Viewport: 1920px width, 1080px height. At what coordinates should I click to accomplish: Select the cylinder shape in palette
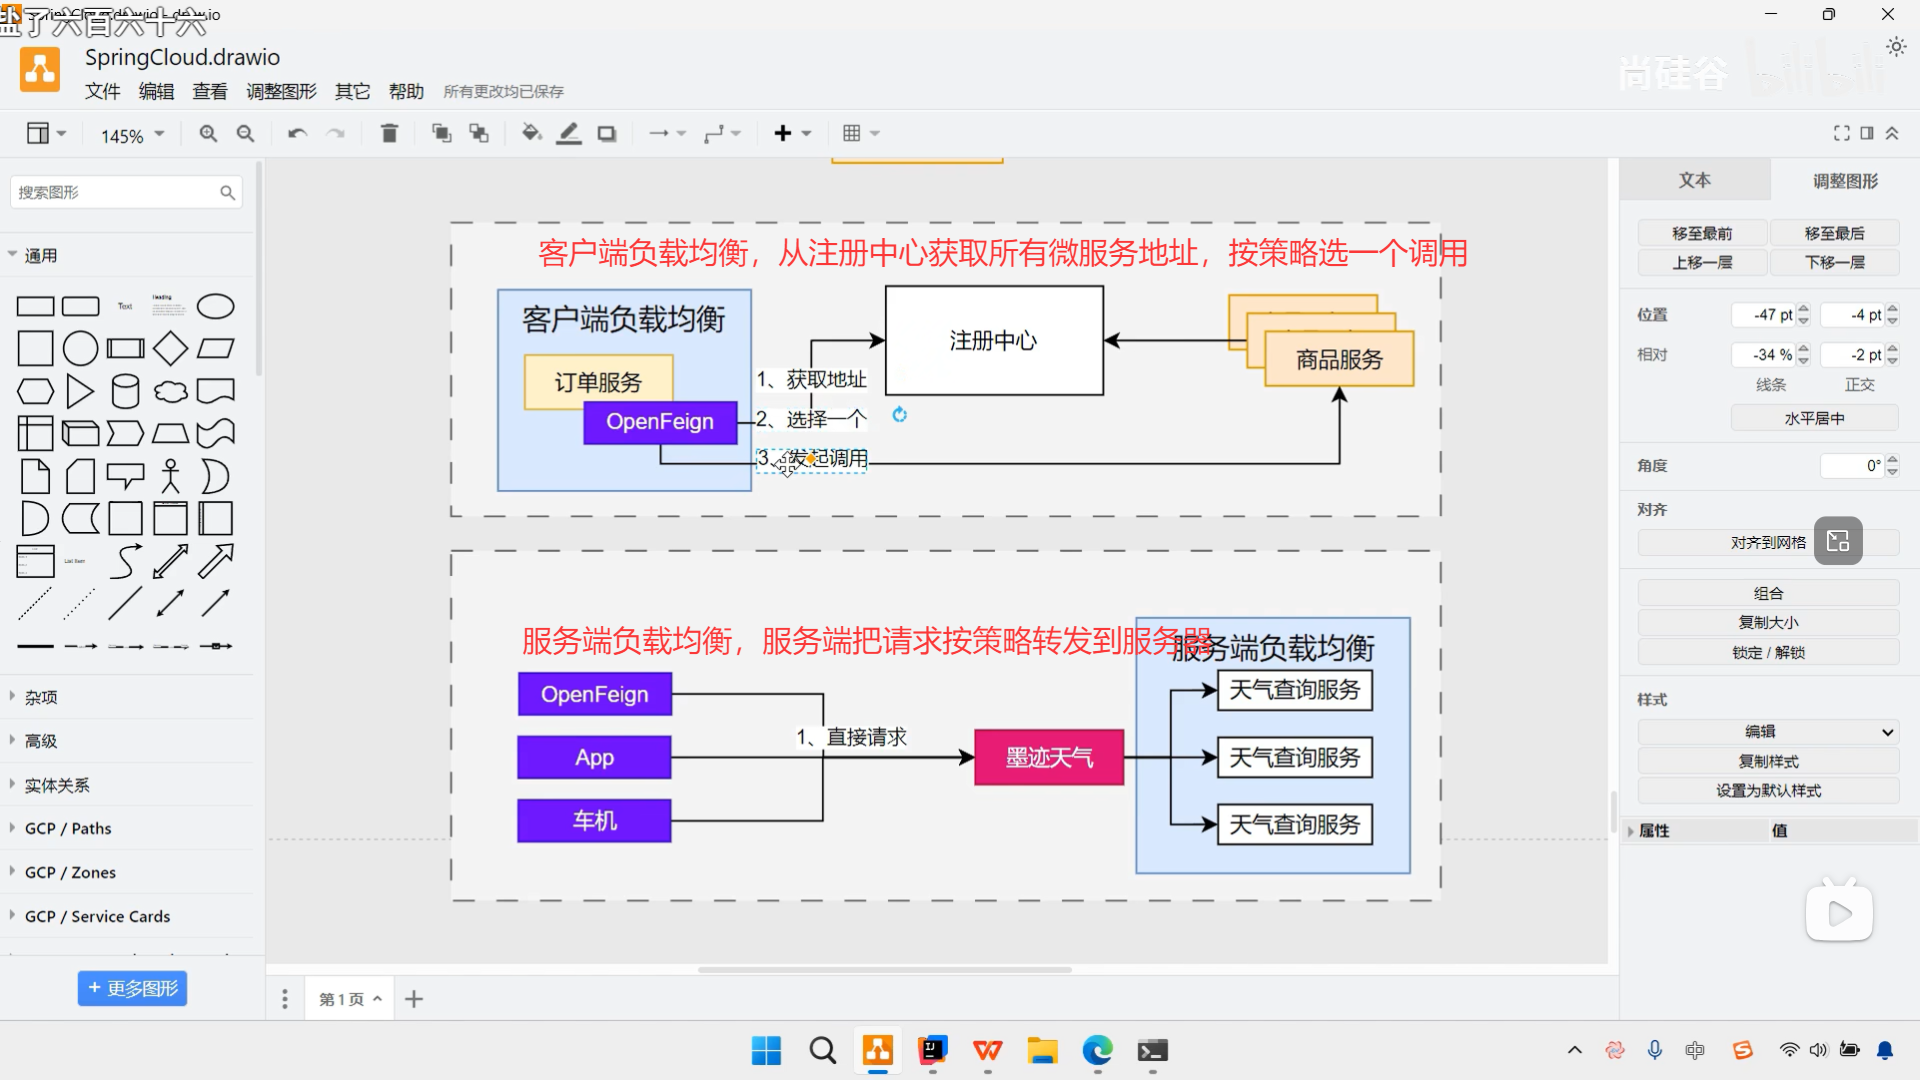(x=125, y=392)
